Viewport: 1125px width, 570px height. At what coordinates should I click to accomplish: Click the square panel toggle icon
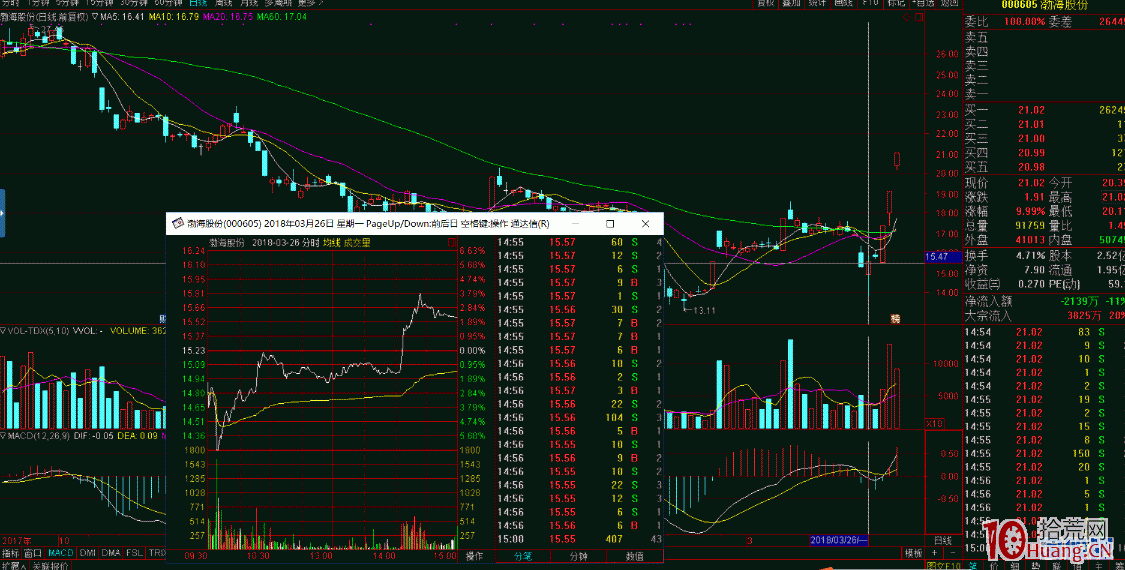pos(919,16)
